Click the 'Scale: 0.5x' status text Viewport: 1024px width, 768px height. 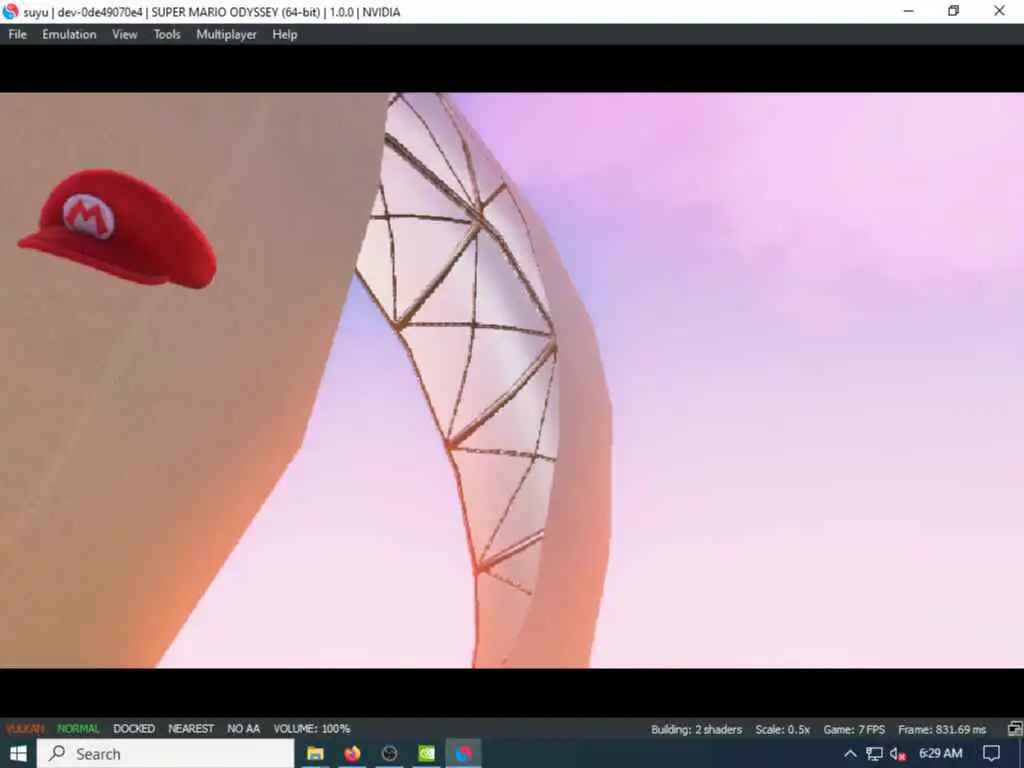pos(782,729)
